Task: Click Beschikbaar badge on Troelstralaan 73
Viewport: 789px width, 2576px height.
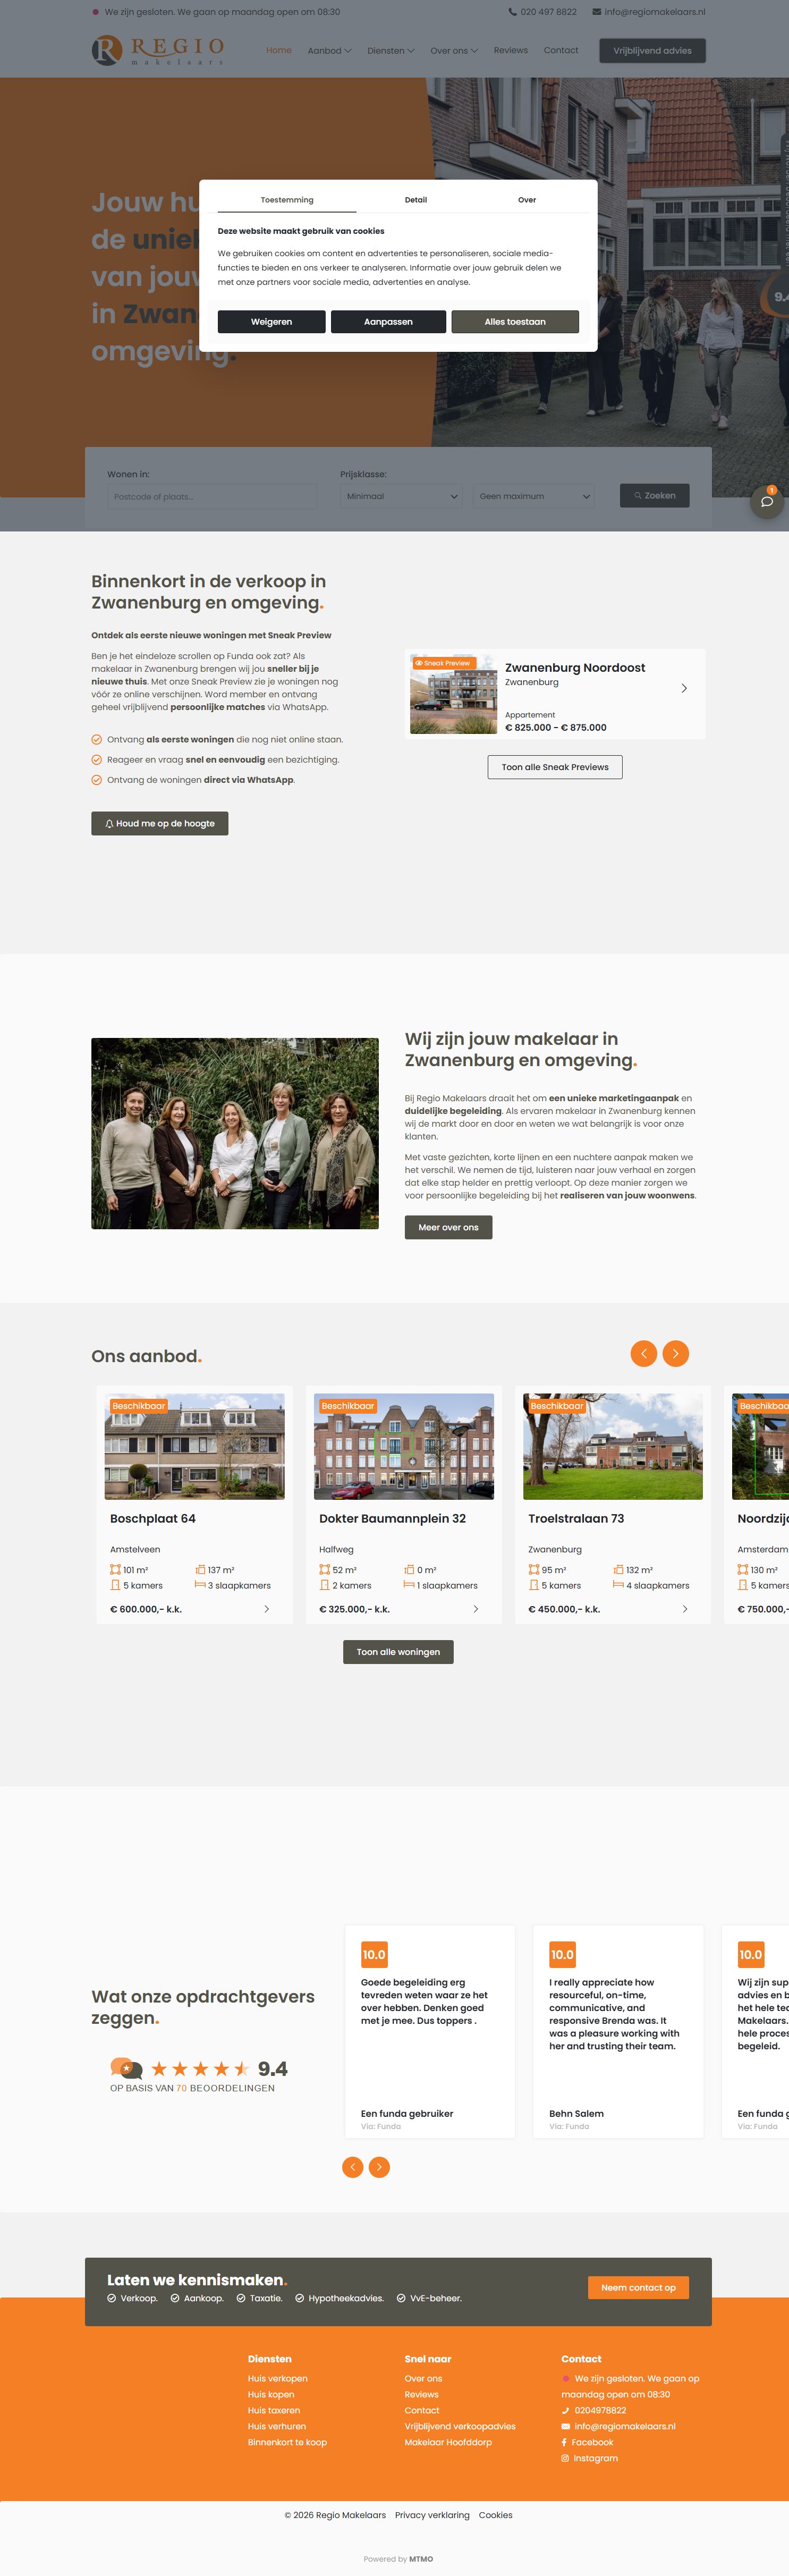Action: [556, 1406]
